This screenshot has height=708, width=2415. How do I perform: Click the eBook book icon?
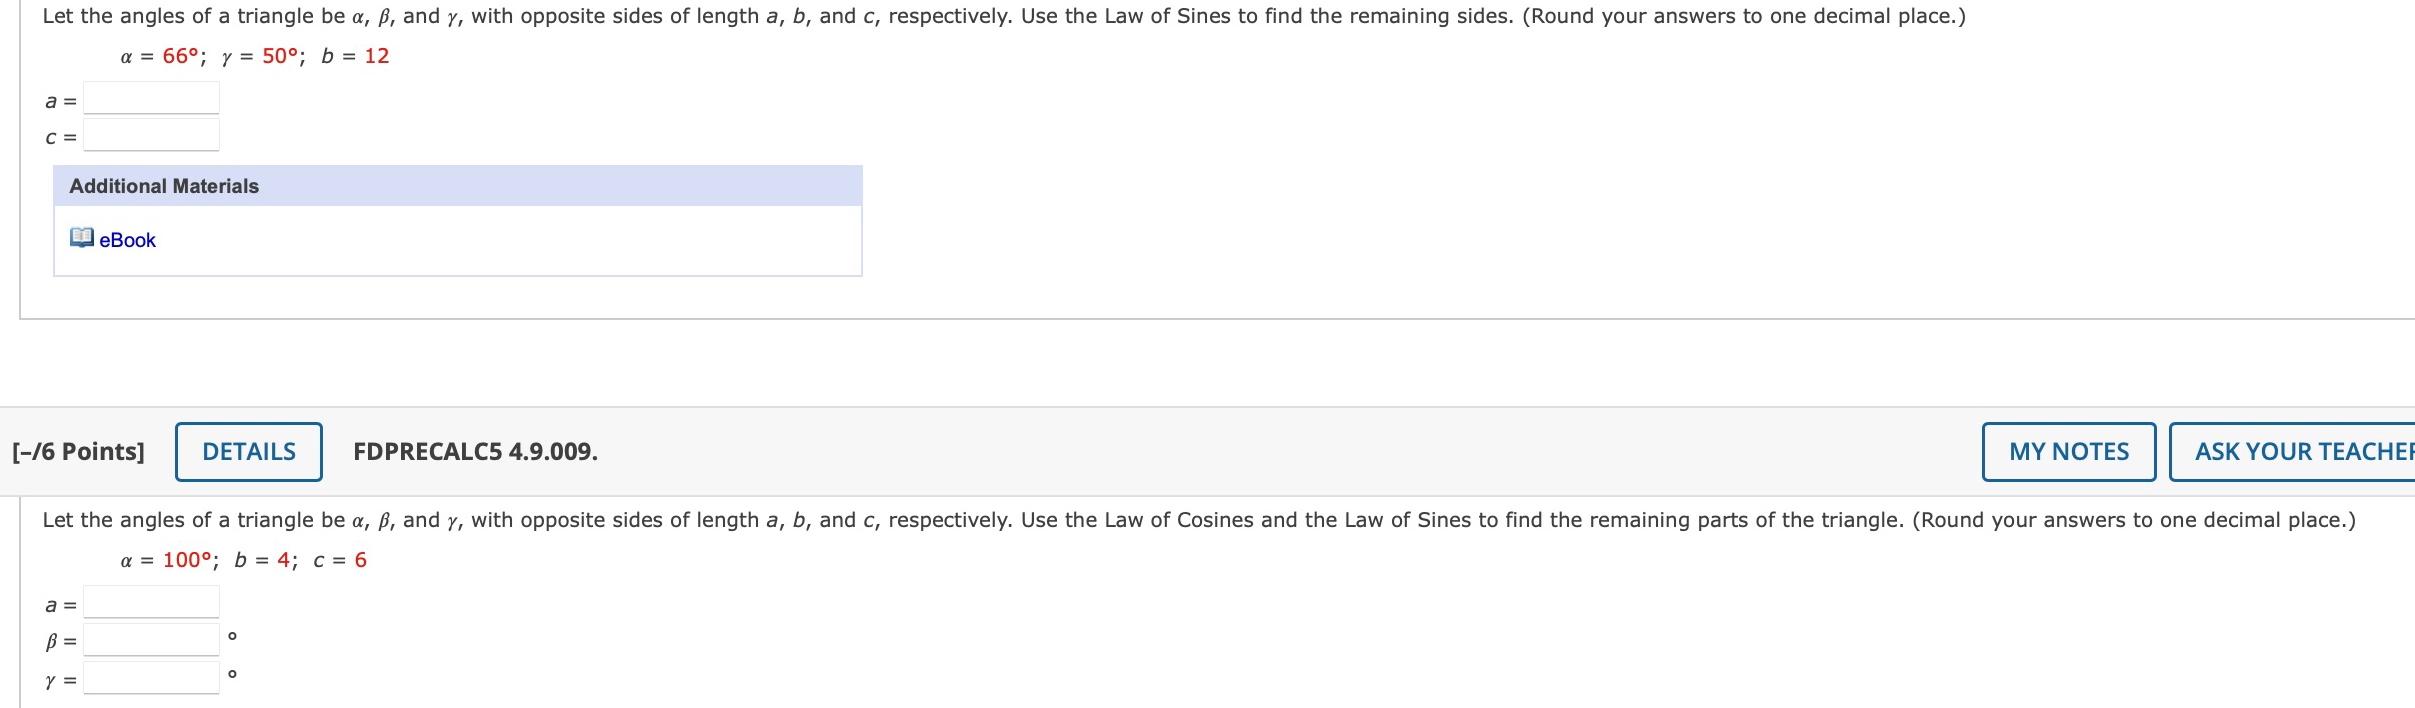tap(81, 239)
